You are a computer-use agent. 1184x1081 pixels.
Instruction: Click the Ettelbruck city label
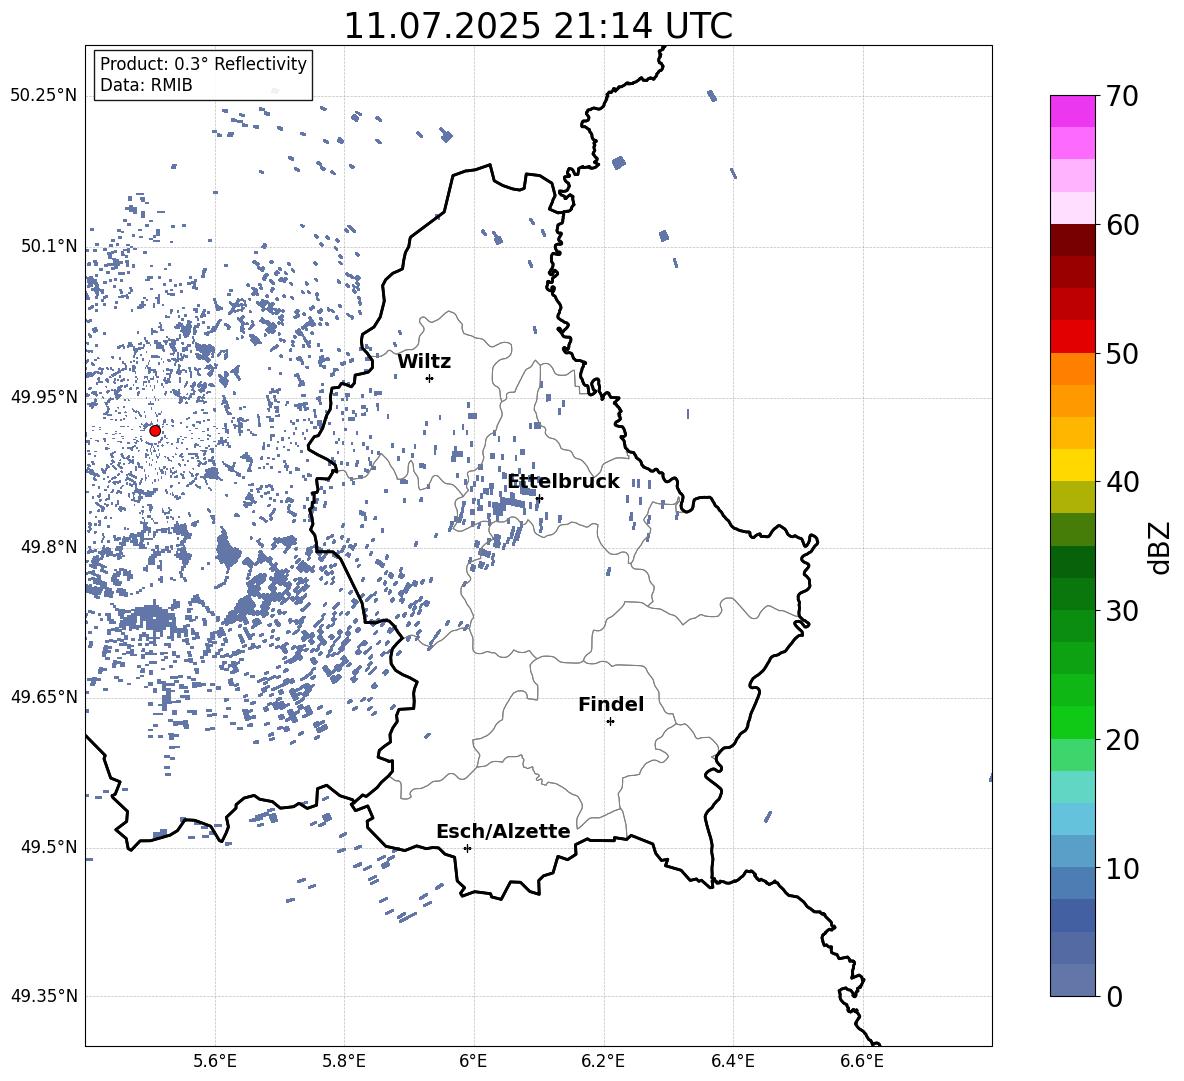coord(563,482)
